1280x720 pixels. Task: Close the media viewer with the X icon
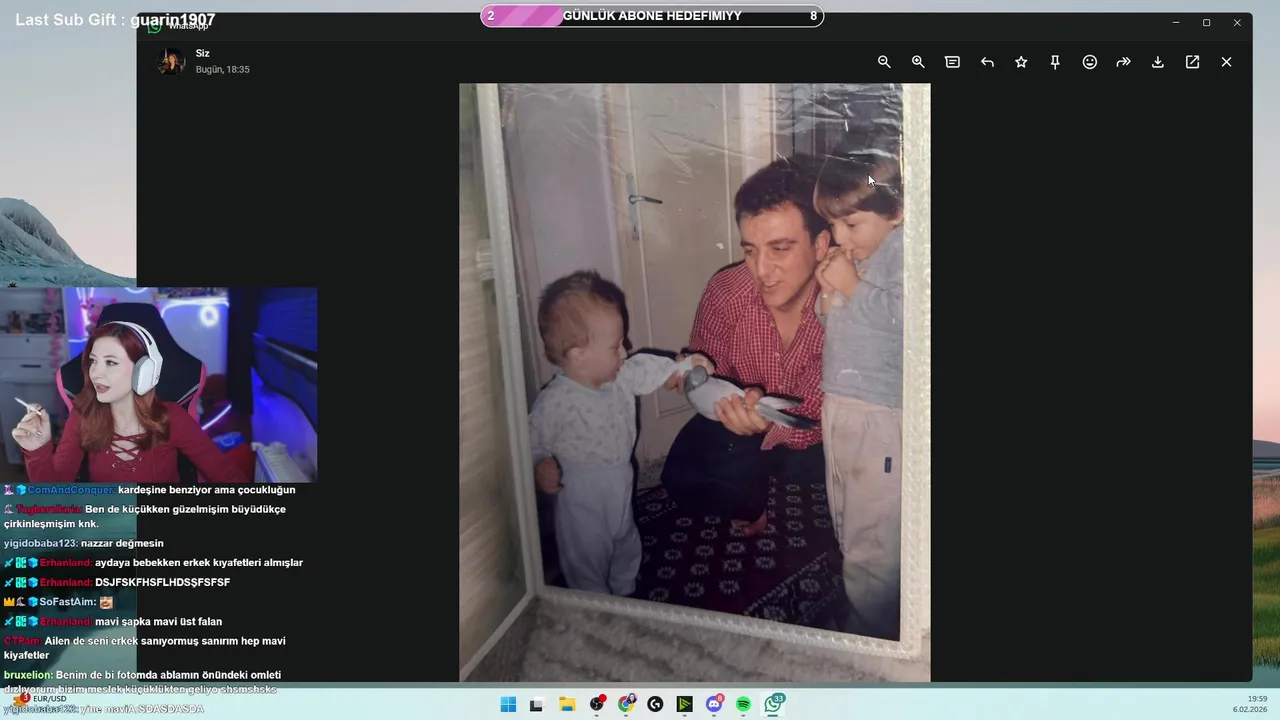[x=1226, y=62]
